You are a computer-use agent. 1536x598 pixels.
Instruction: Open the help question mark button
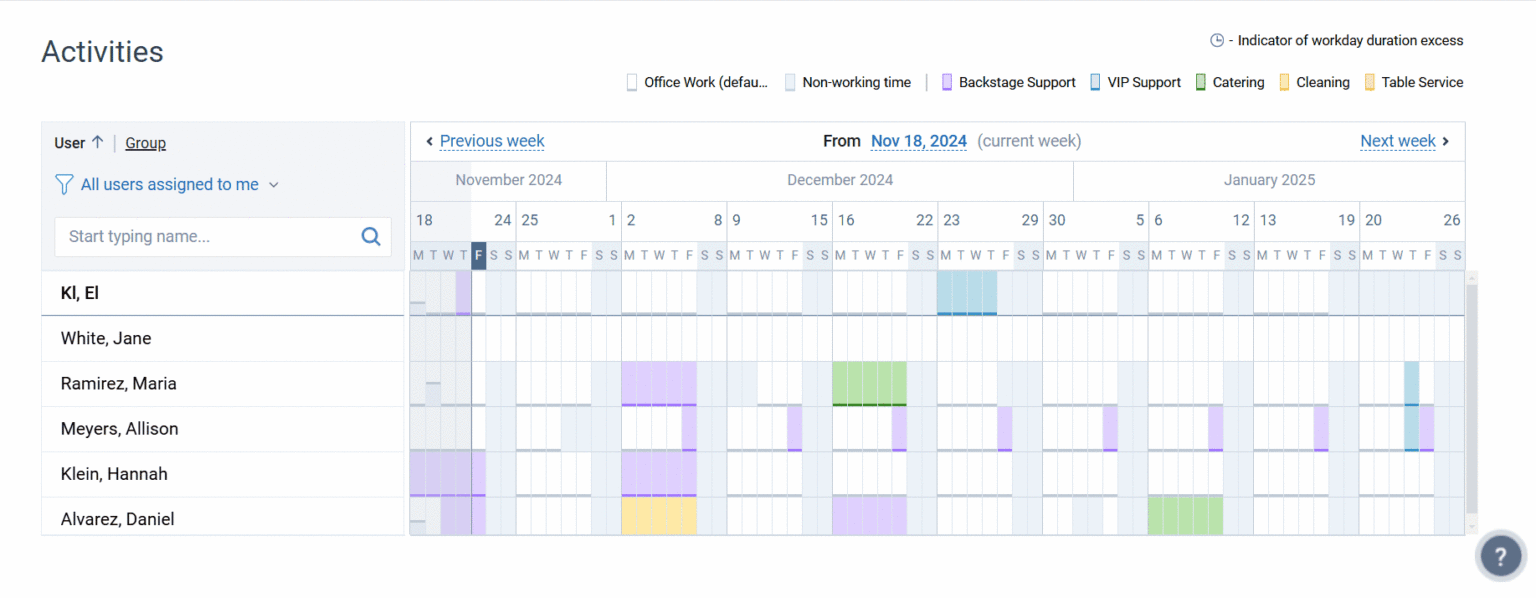(x=1501, y=556)
